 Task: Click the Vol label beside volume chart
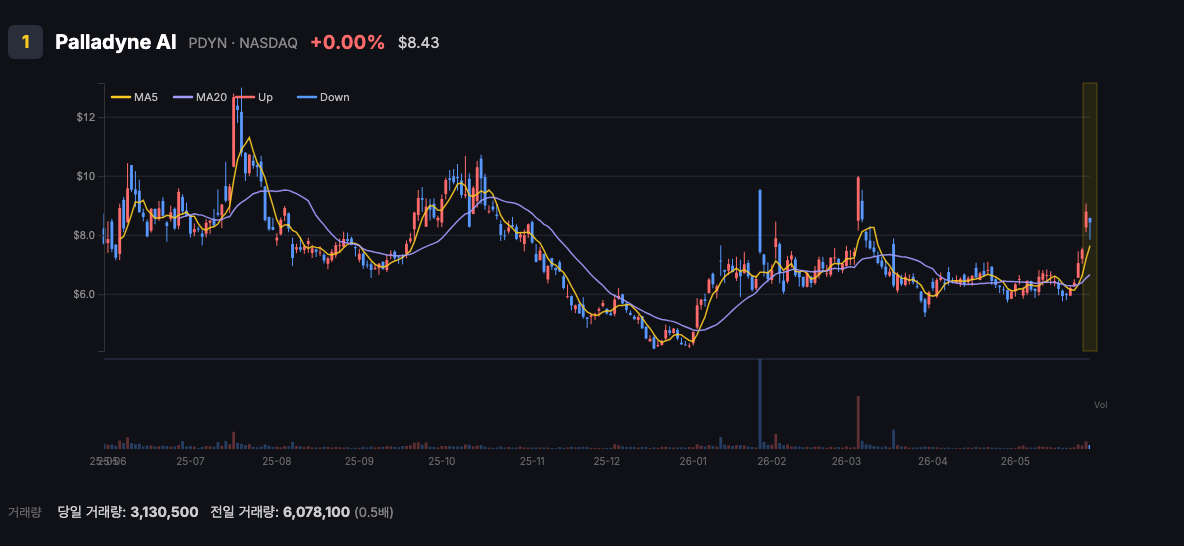pos(1101,406)
